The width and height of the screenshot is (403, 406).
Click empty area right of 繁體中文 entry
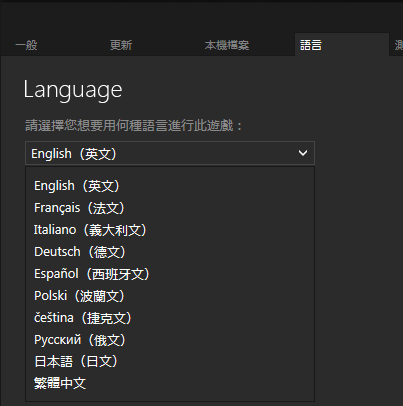(x=200, y=383)
